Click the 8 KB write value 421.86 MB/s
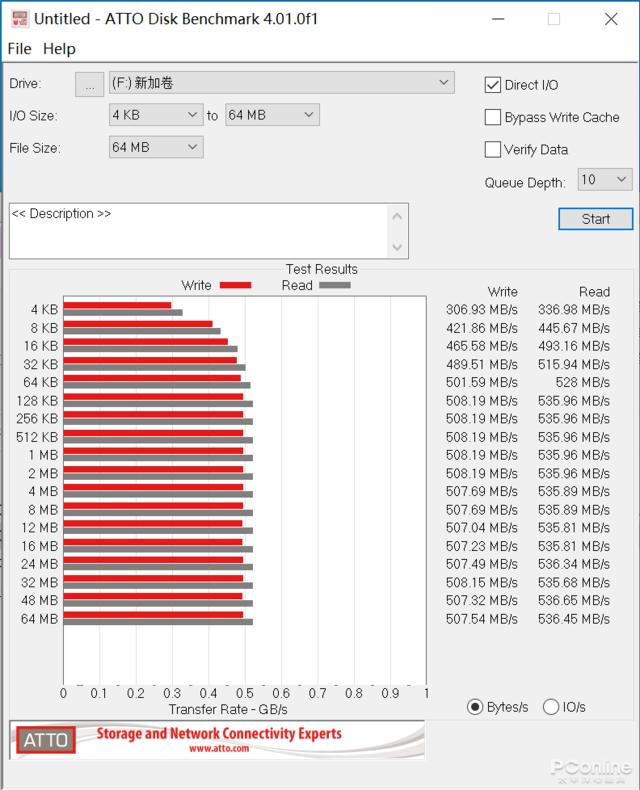The image size is (640, 790). tap(482, 328)
